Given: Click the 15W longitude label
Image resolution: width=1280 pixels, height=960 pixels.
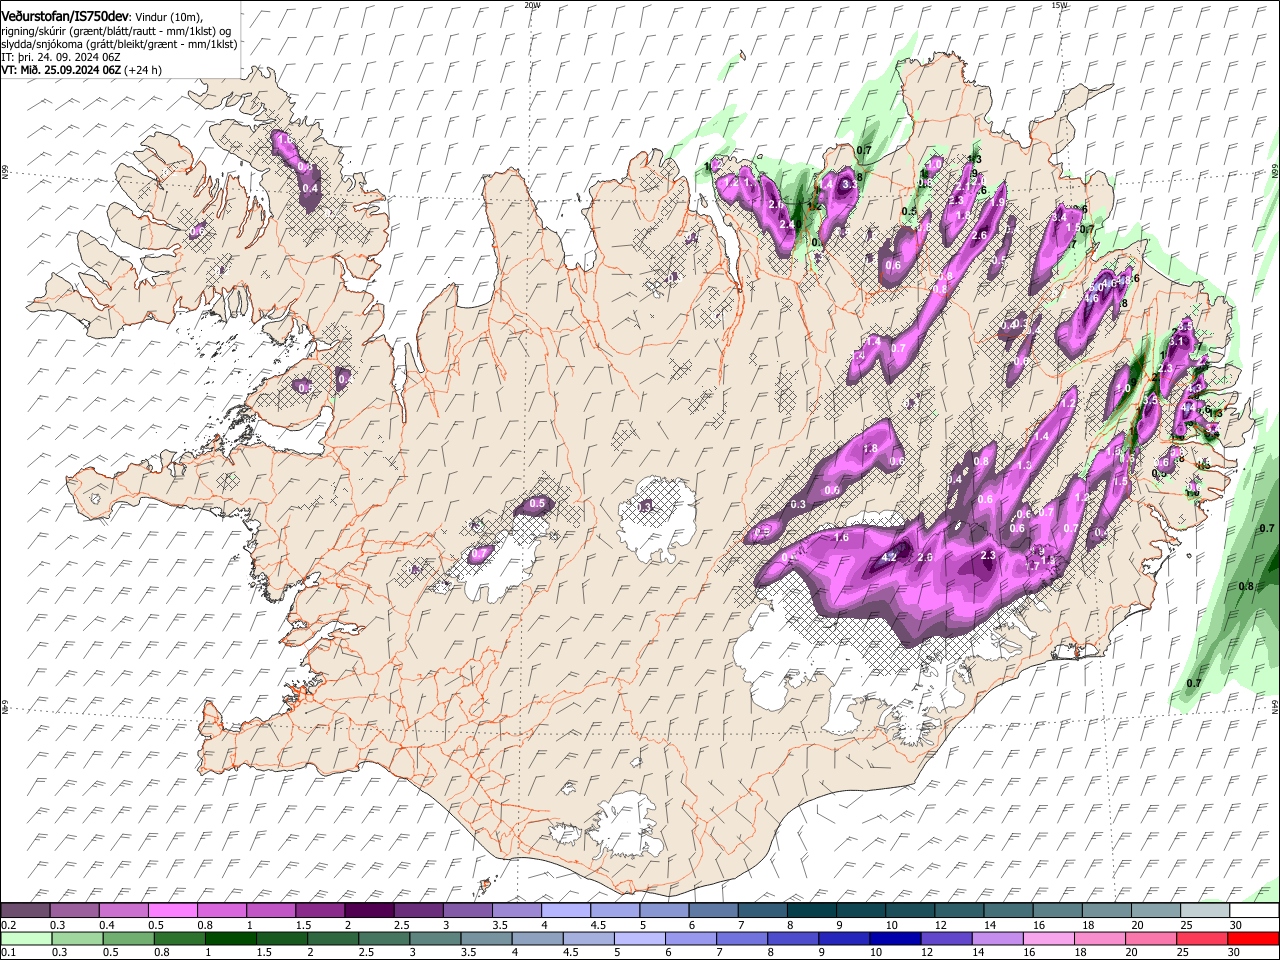Looking at the screenshot, I should coord(1059,5).
